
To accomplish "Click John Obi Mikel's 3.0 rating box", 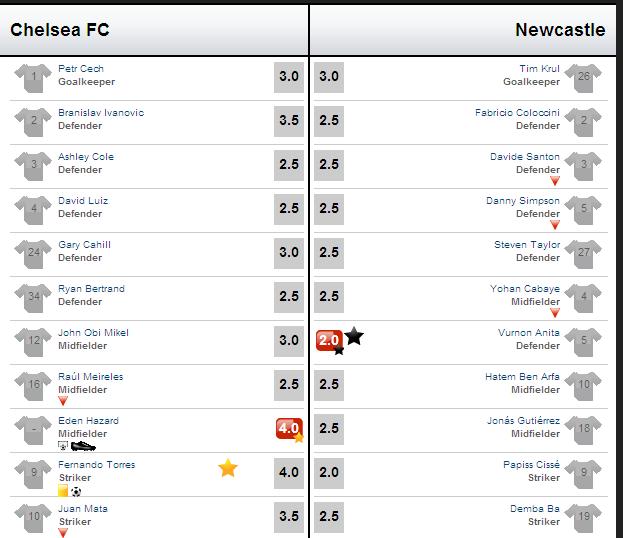I will tap(289, 341).
